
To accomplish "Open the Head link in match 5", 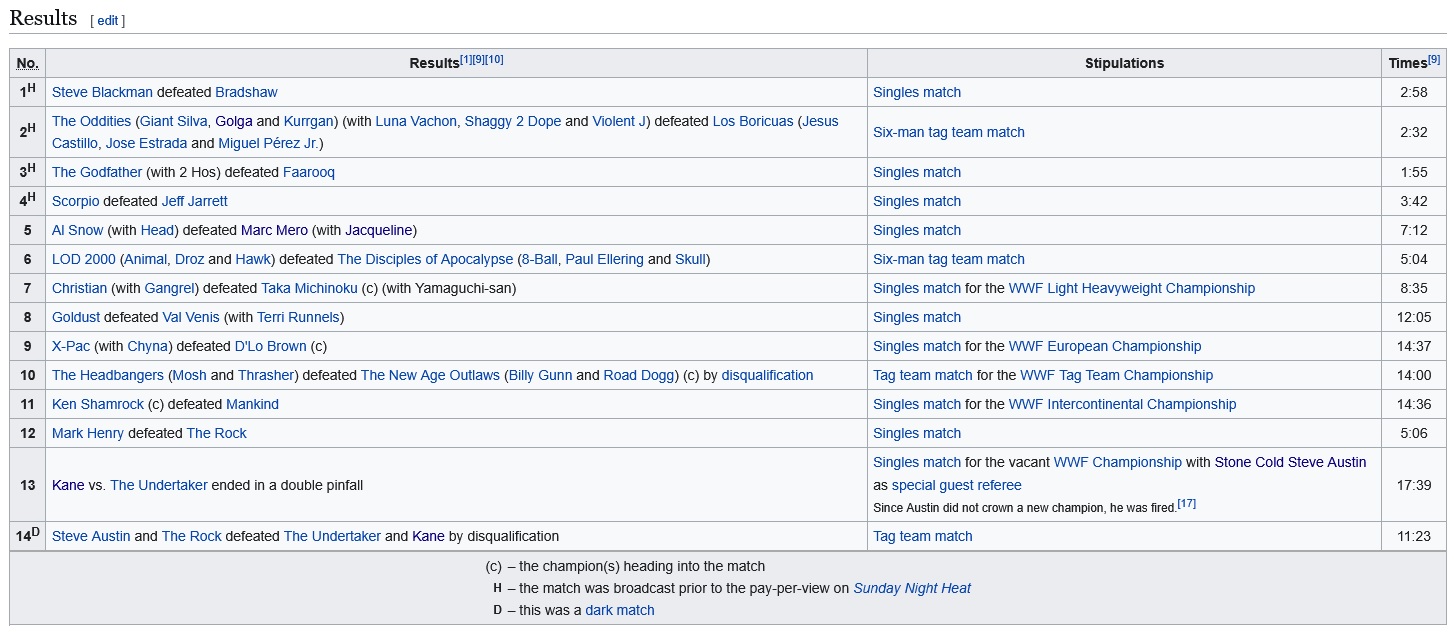I will [x=157, y=230].
